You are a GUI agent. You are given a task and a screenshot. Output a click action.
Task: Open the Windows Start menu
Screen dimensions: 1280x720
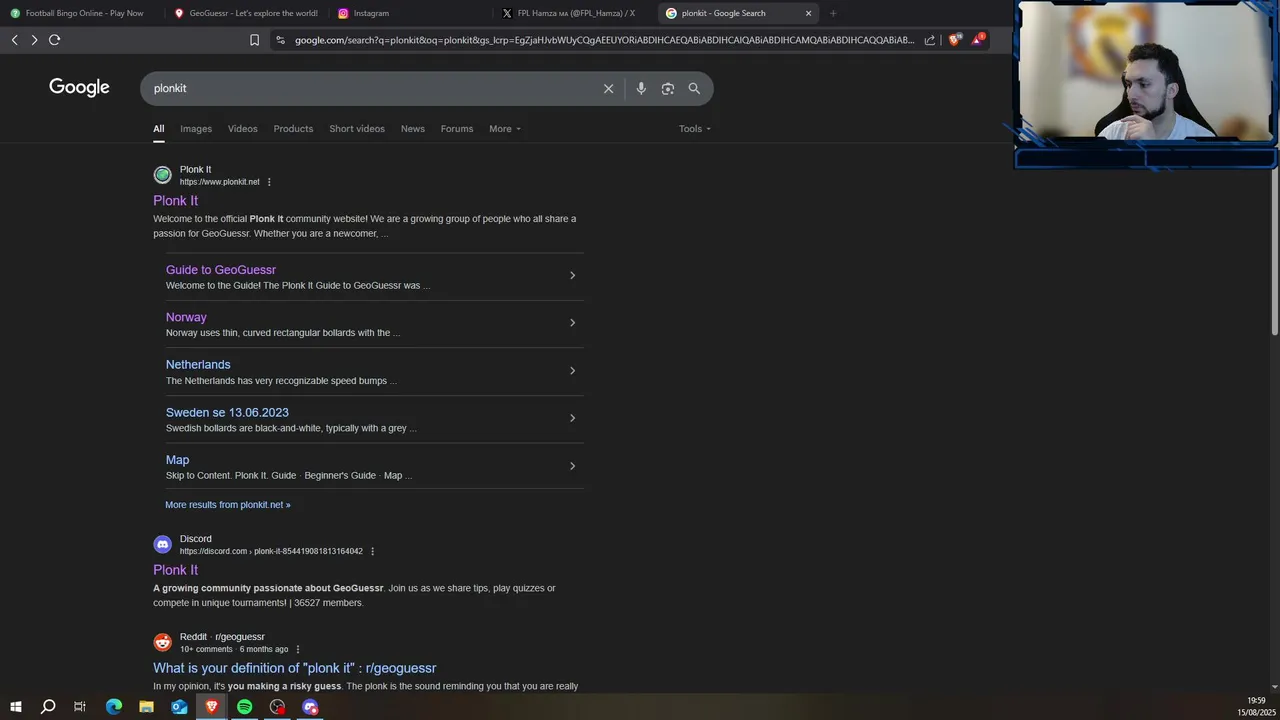[15, 707]
